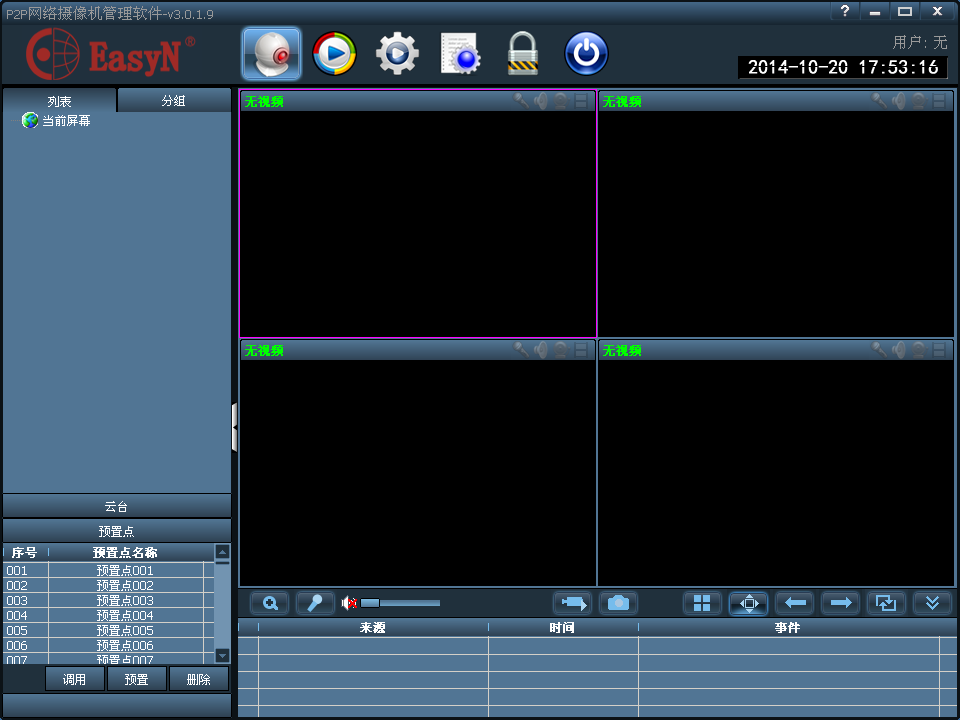Toggle full screen view button
Viewport: 960px width, 720px height.
click(748, 603)
